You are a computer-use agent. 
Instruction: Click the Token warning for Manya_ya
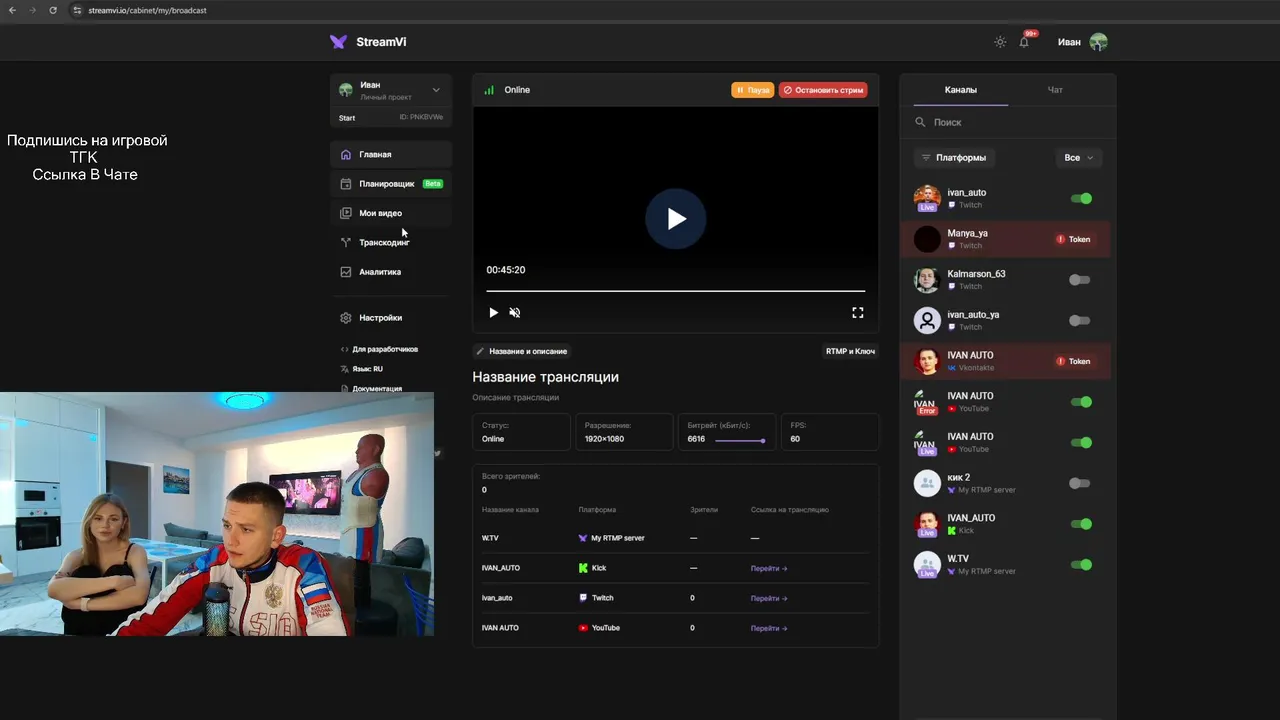point(1074,239)
